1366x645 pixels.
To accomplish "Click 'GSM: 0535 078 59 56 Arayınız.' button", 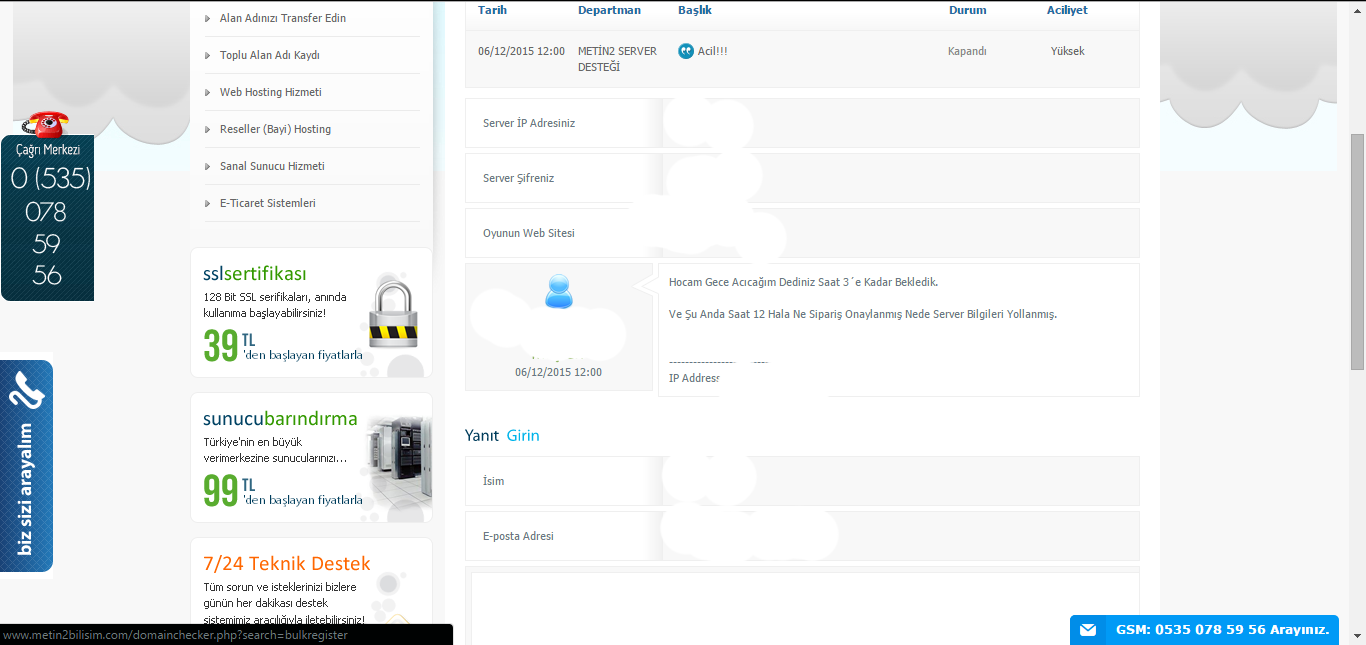I will [x=1204, y=630].
